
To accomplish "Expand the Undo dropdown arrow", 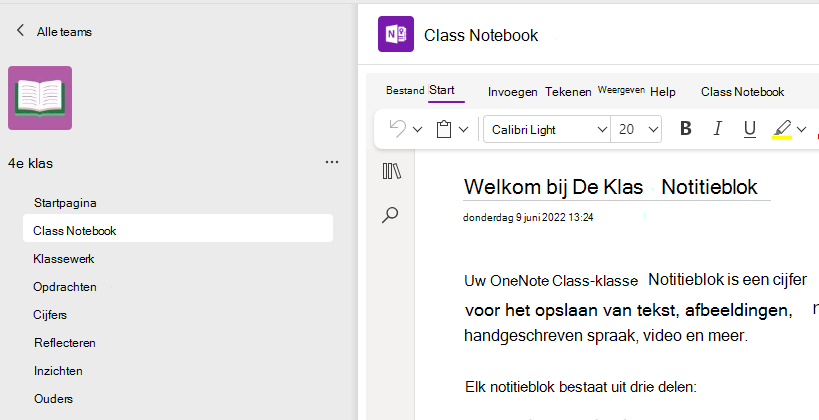I will 417,130.
